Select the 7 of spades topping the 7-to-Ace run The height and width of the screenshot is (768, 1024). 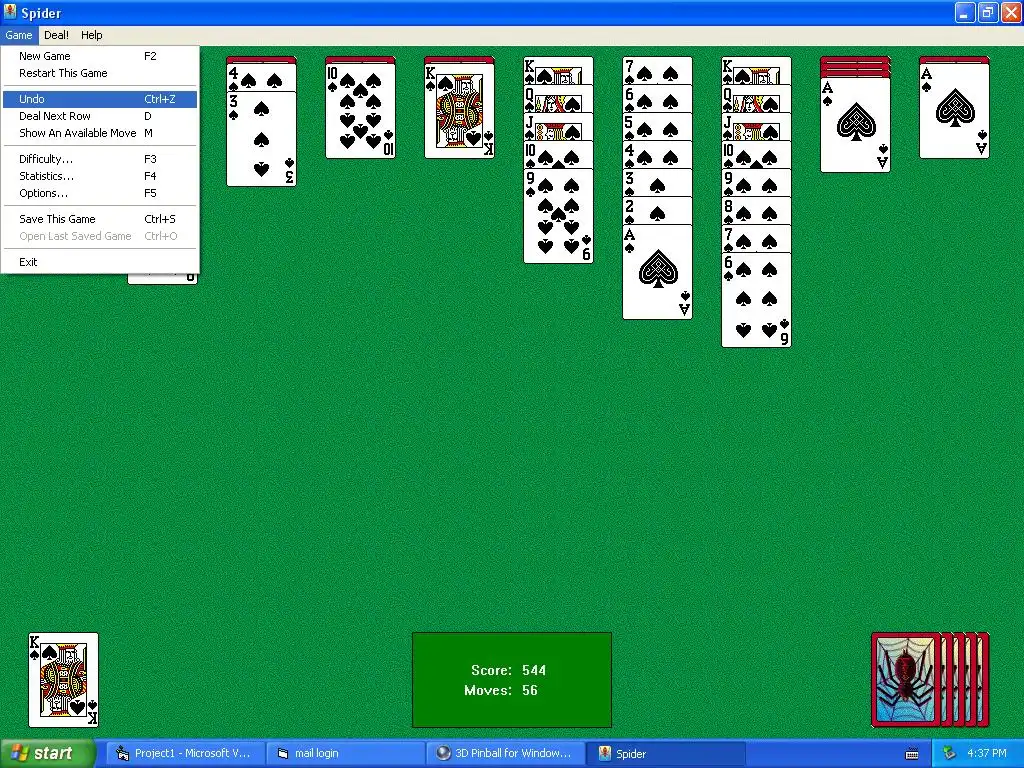point(658,71)
